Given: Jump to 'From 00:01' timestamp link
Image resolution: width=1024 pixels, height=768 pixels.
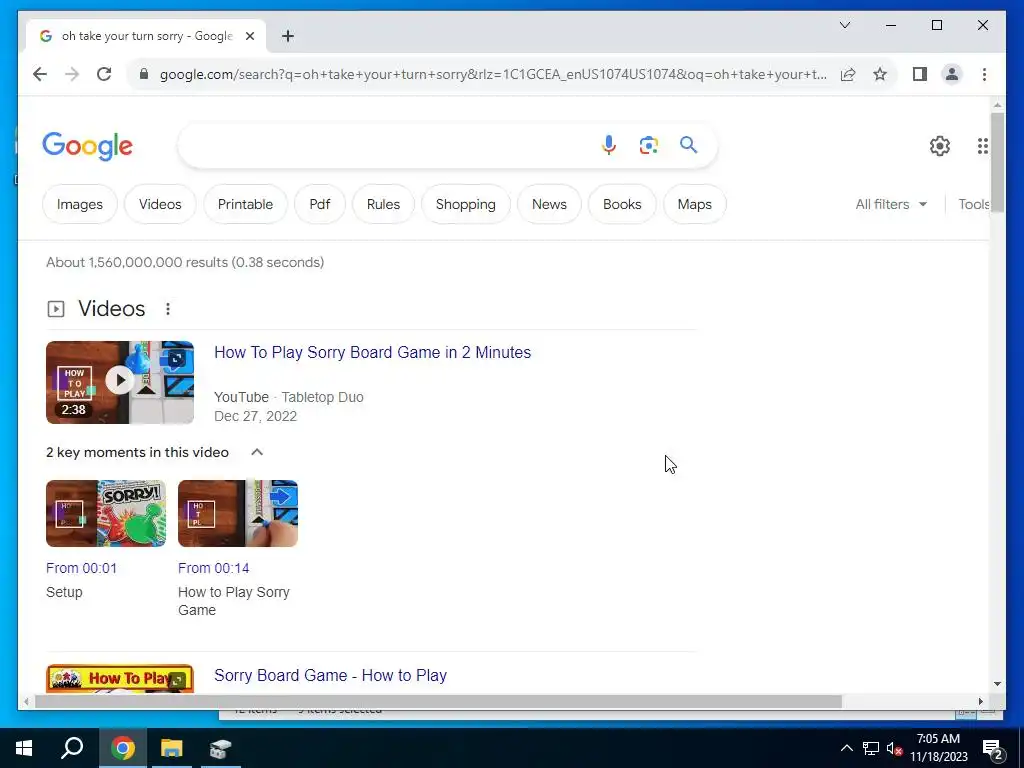Looking at the screenshot, I should (82, 568).
